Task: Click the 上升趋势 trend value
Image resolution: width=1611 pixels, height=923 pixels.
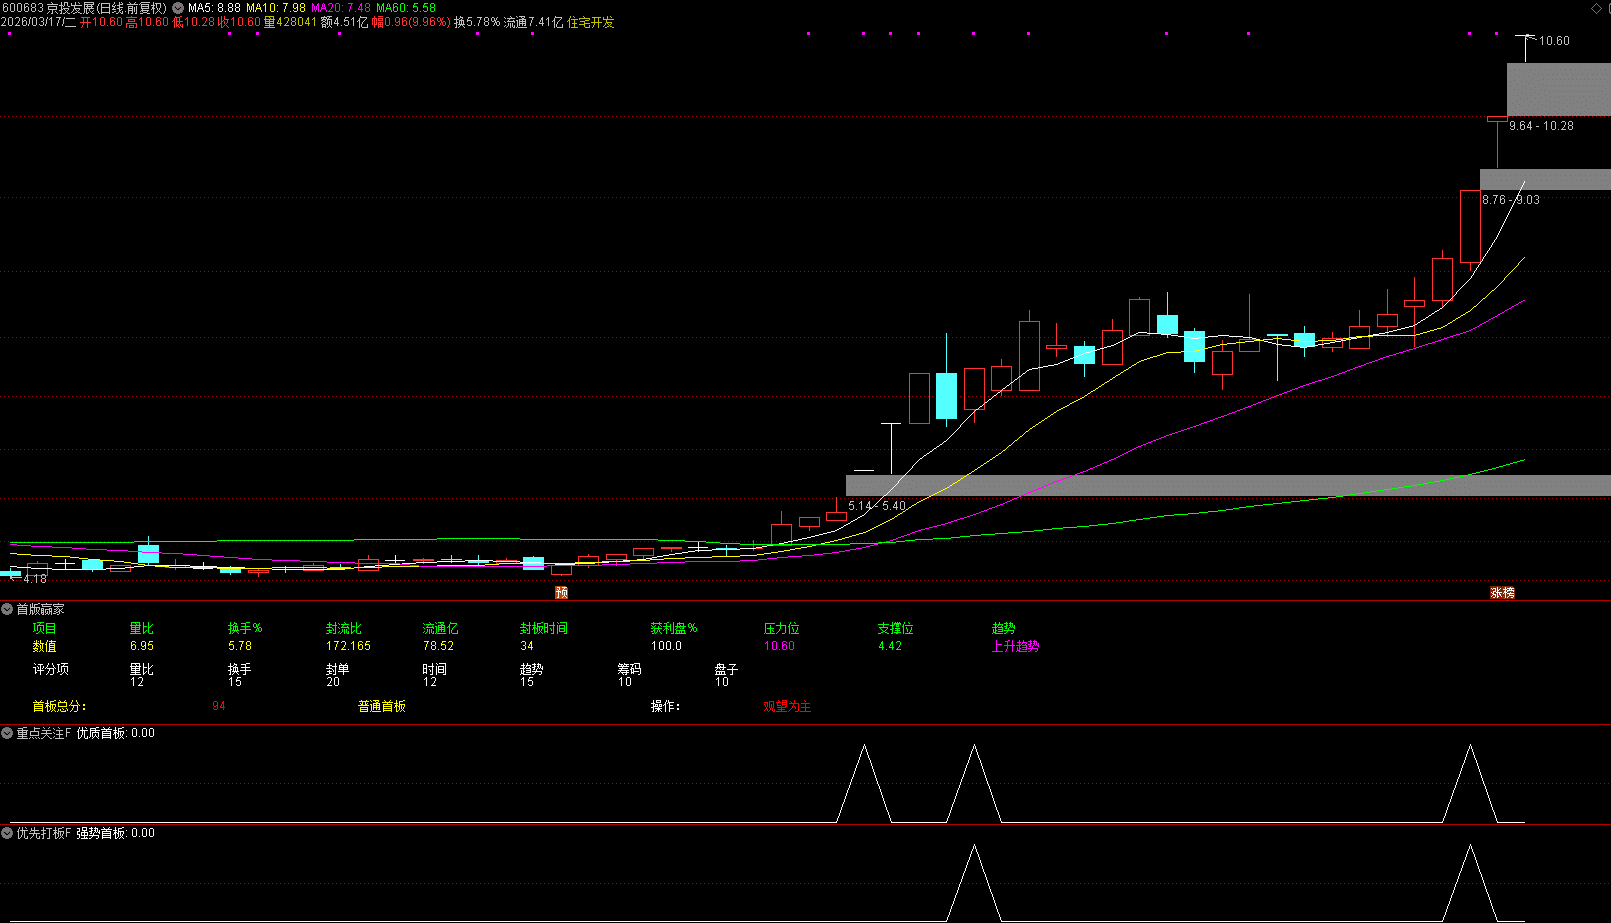Action: coord(1015,646)
